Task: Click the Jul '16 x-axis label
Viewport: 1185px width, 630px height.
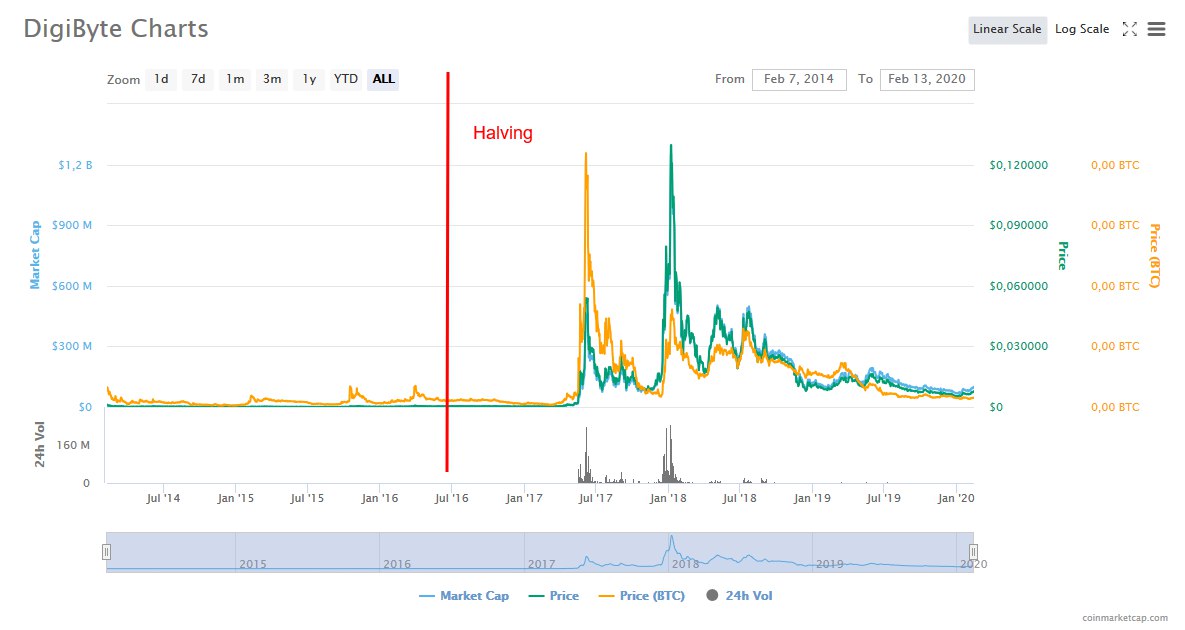Action: point(451,499)
